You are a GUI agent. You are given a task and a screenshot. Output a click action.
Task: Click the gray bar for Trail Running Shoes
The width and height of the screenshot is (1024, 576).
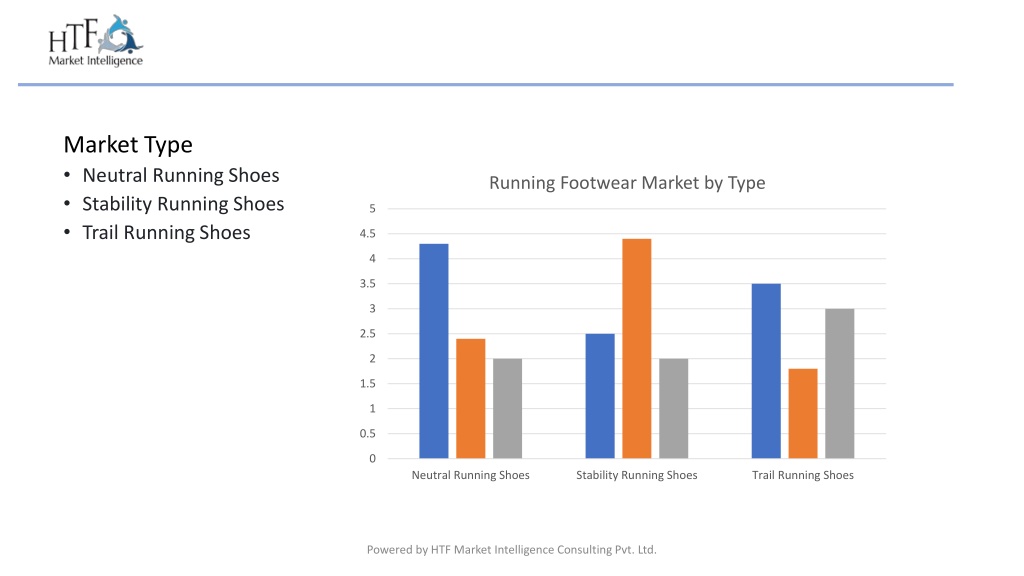840,383
